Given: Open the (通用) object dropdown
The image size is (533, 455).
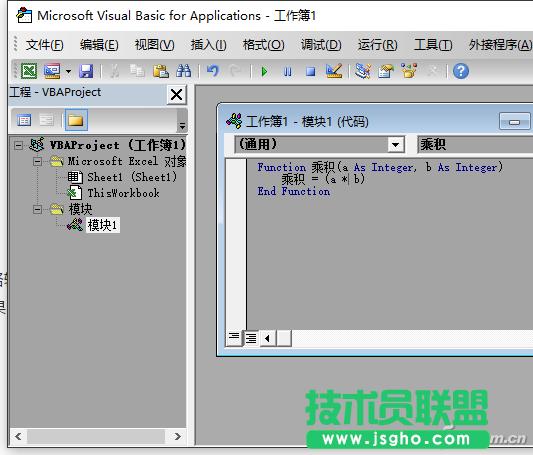Looking at the screenshot, I should pos(395,145).
